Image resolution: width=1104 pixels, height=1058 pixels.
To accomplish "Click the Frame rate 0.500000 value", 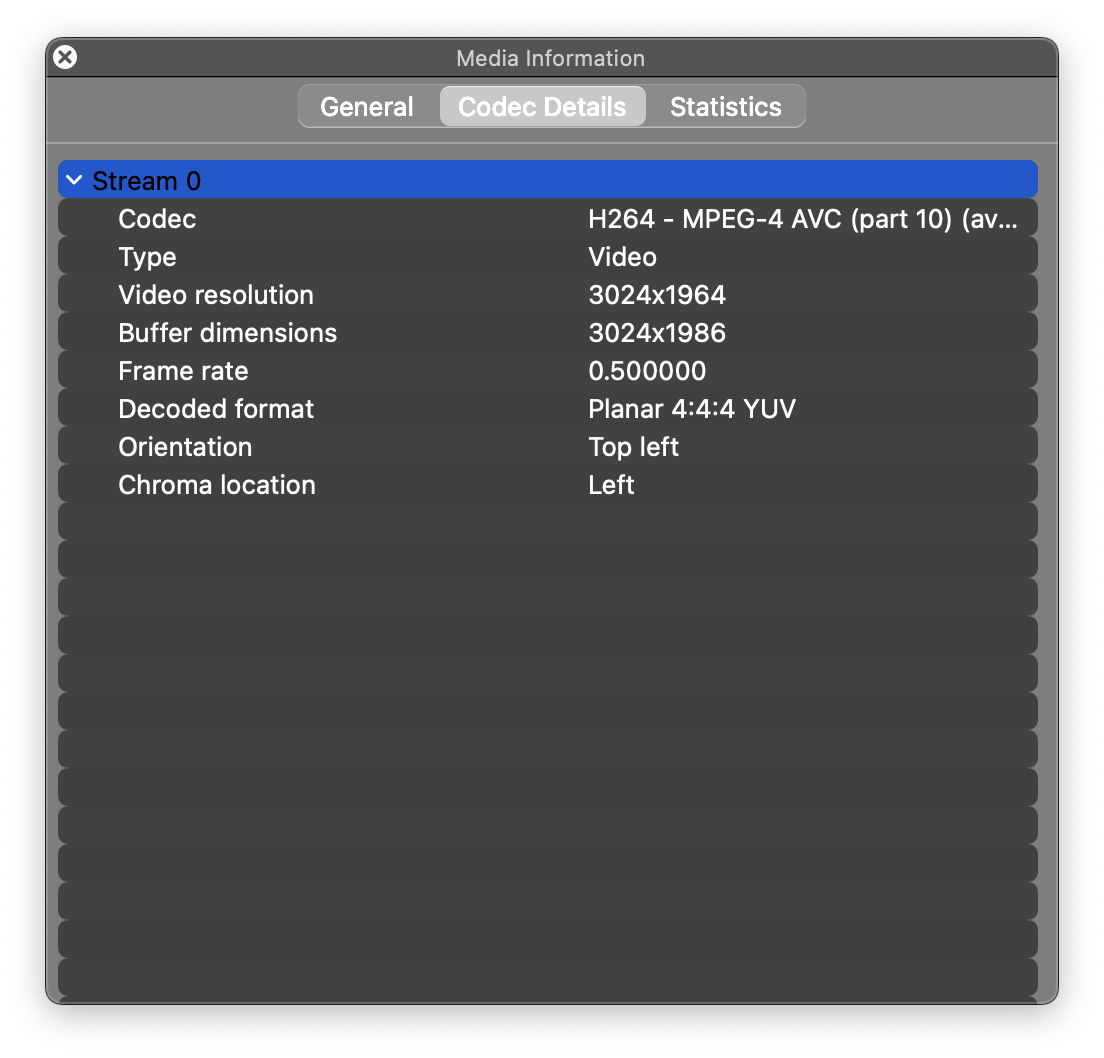I will [x=648, y=370].
